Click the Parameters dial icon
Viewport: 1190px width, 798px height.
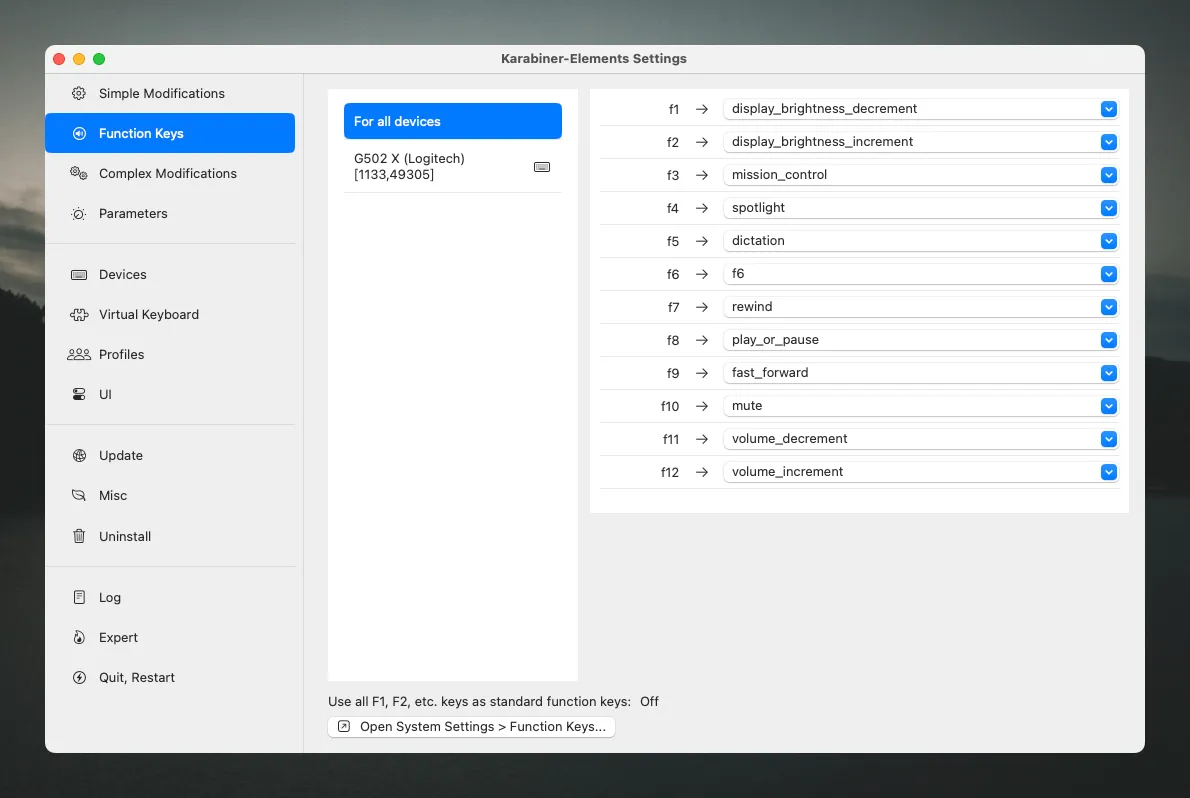[x=79, y=213]
